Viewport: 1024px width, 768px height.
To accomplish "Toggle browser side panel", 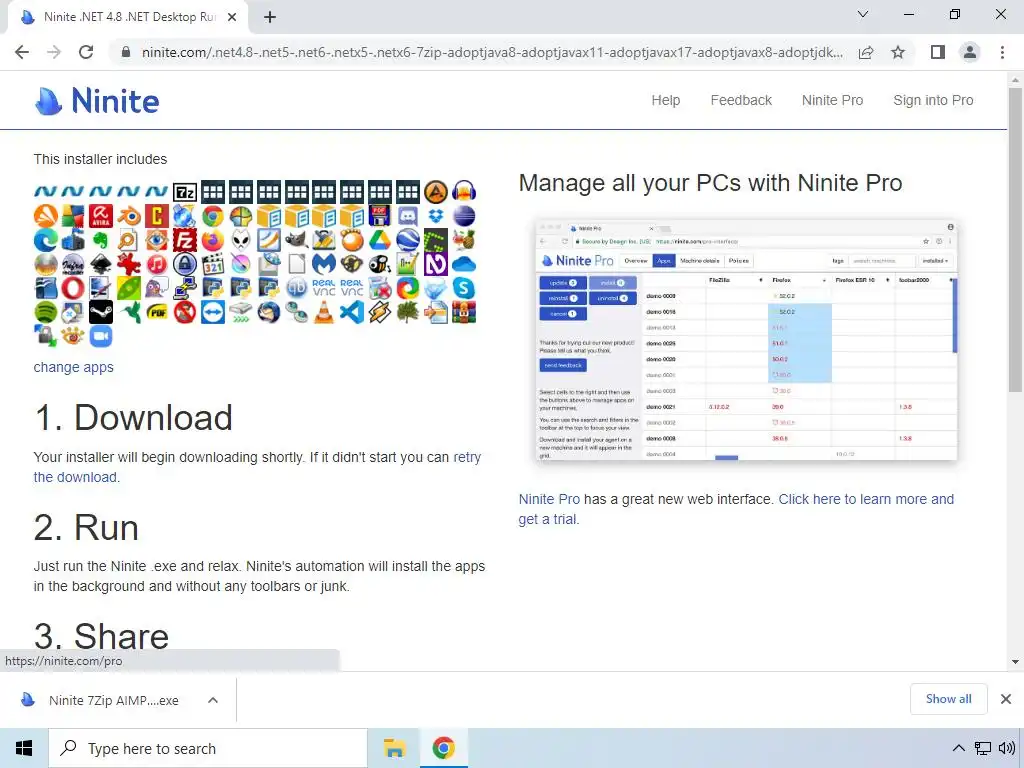I will [x=938, y=52].
